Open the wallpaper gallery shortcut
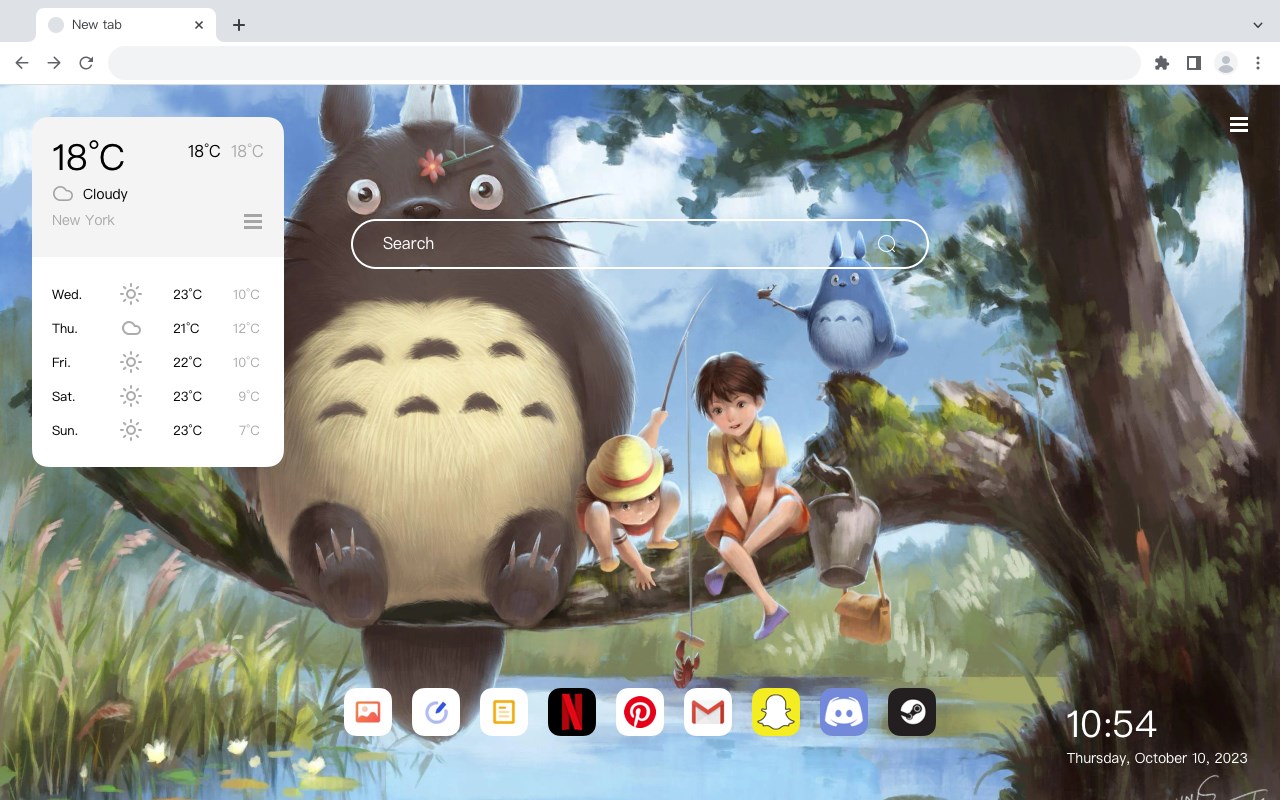The image size is (1280, 800). [368, 712]
